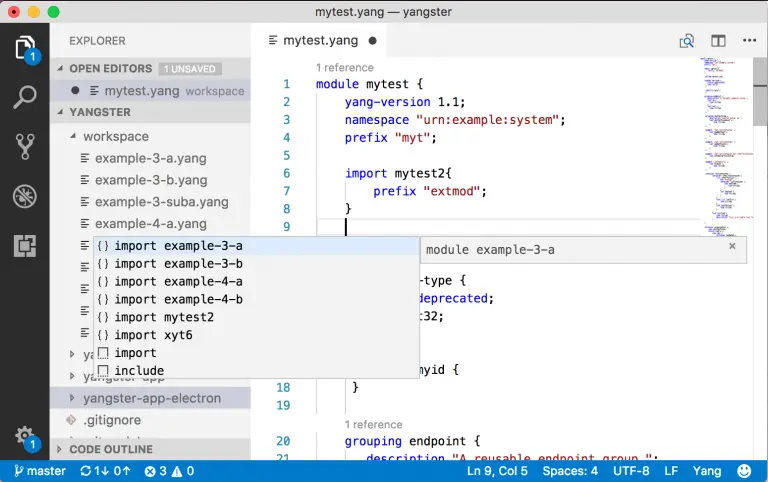Screen dimensions: 768x482
Task: Click the yang-version 1.1 line
Action: tap(405, 102)
